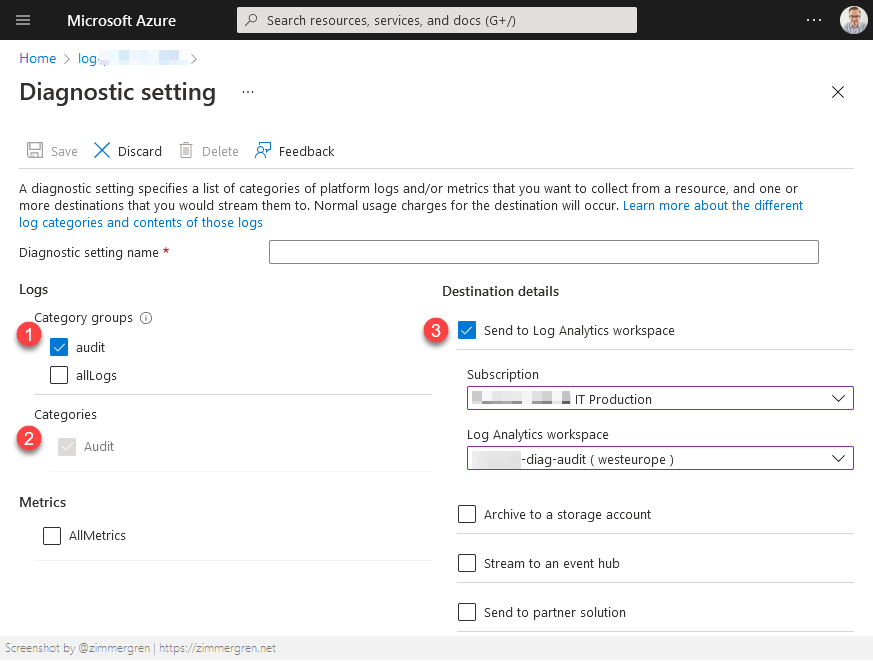The height and width of the screenshot is (661, 873).
Task: Navigate back to Home via breadcrumb
Action: click(x=37, y=58)
